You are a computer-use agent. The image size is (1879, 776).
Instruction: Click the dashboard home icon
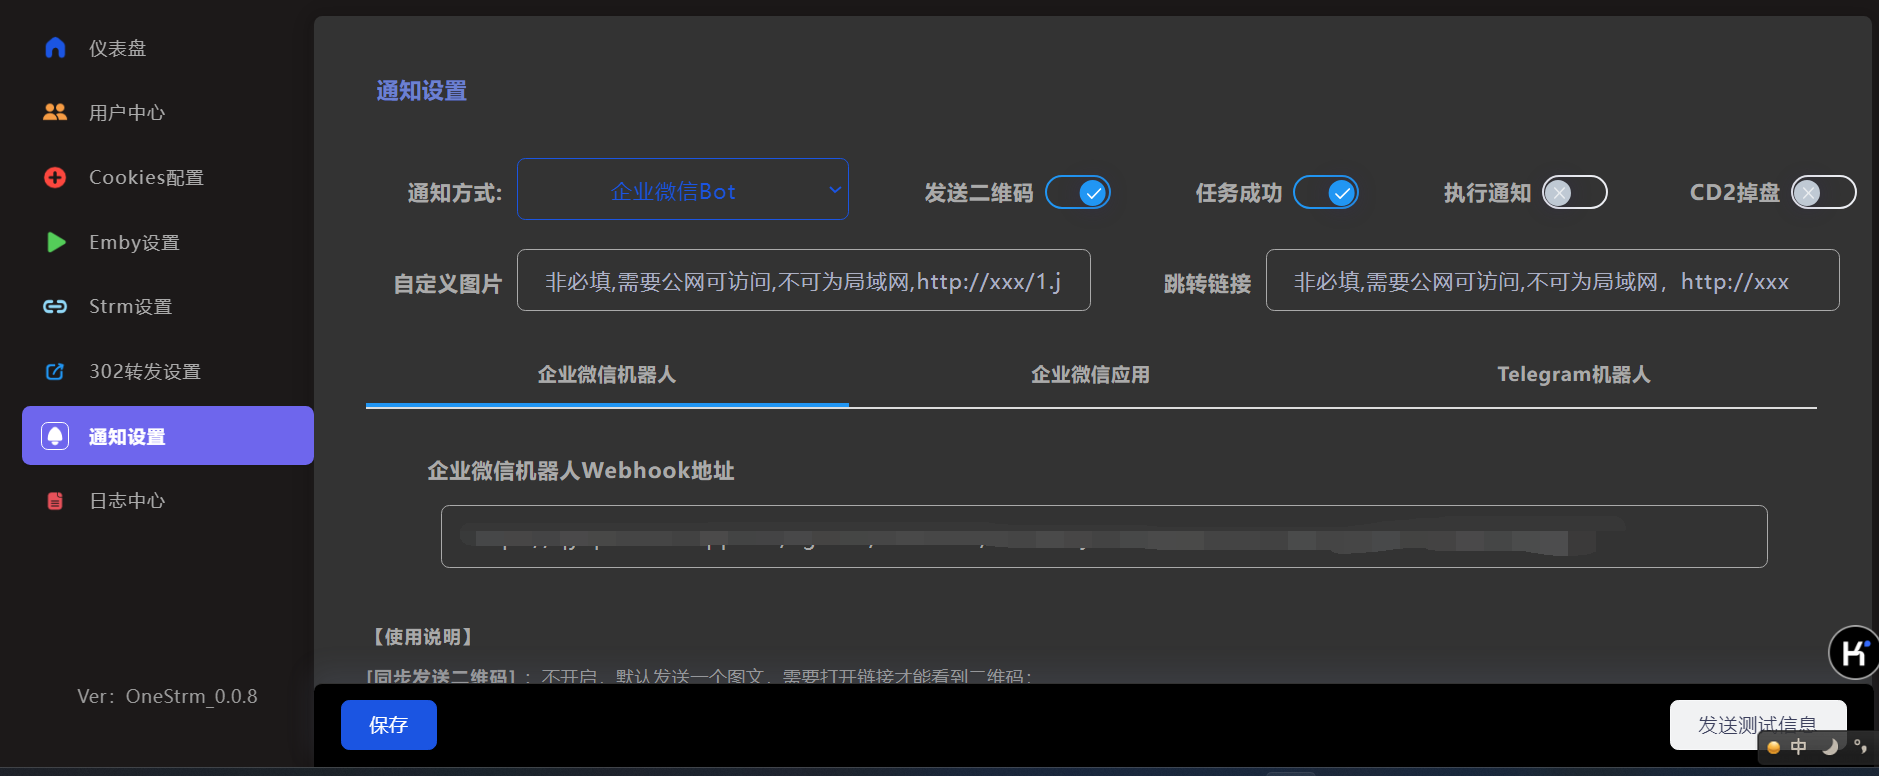click(55, 48)
